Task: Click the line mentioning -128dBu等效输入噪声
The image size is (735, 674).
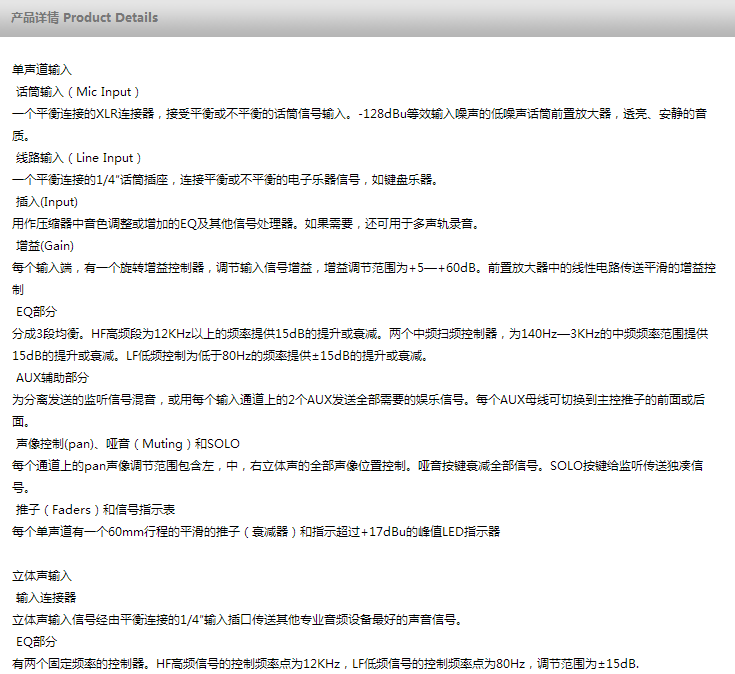Action: (x=360, y=114)
